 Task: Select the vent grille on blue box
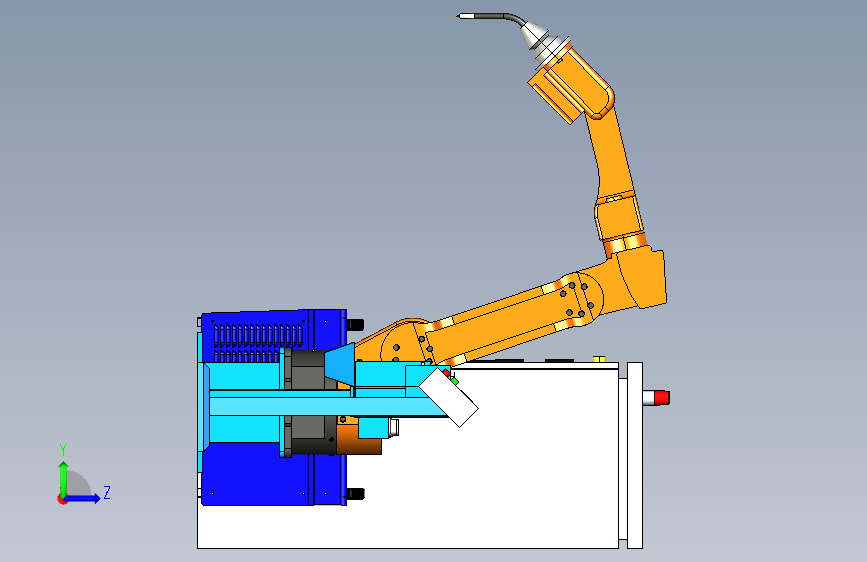[258, 342]
